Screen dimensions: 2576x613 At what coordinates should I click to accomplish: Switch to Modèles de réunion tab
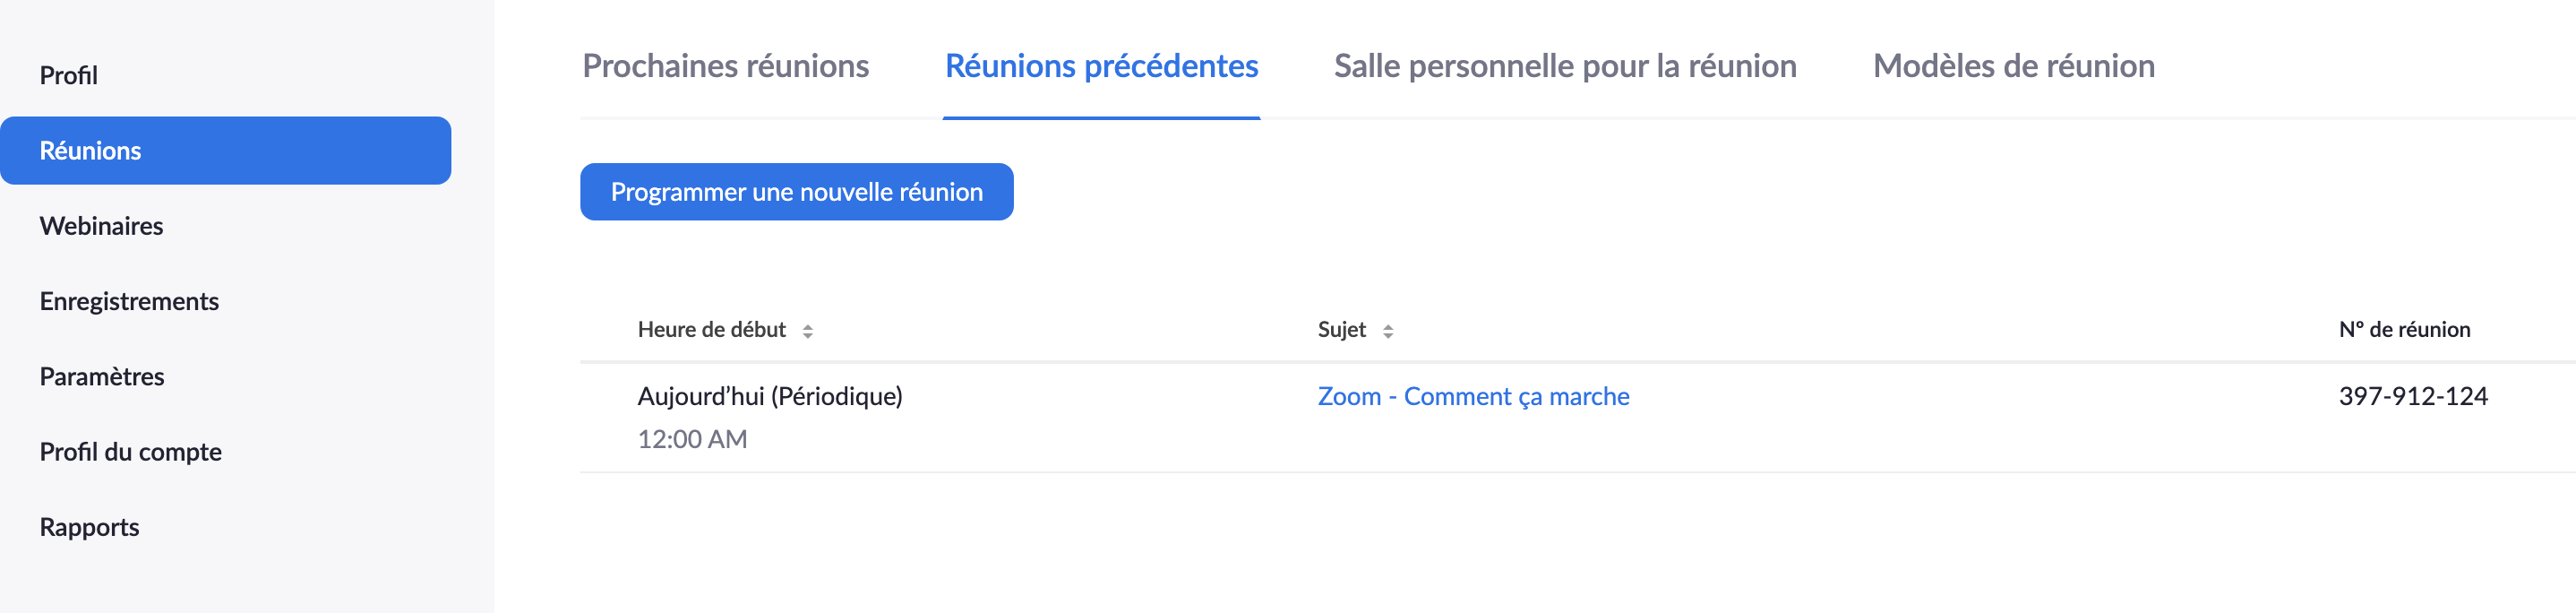2013,66
